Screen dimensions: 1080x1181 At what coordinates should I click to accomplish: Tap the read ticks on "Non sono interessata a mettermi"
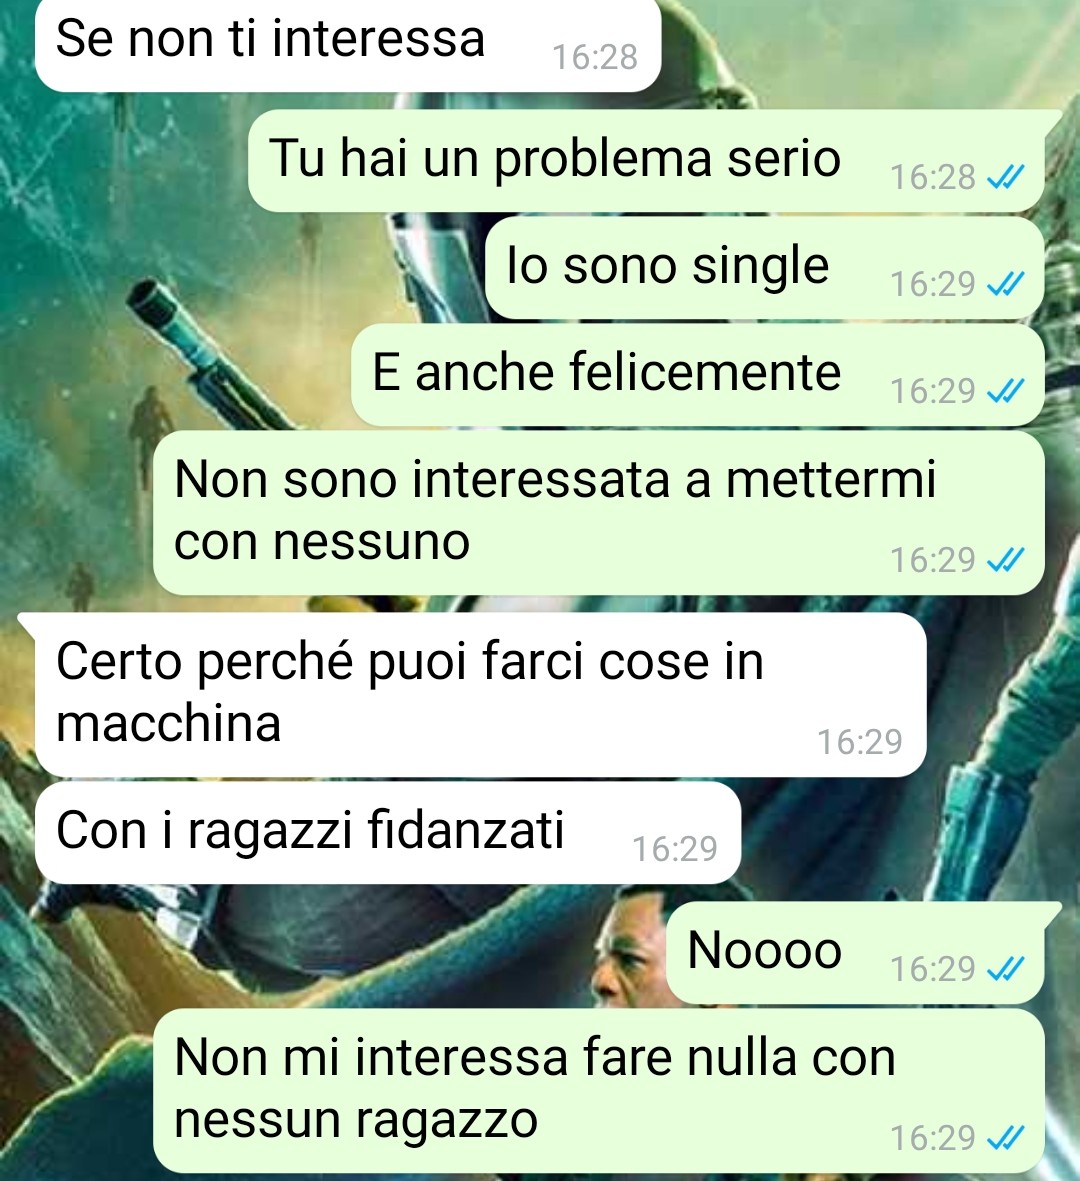[x=1005, y=560]
